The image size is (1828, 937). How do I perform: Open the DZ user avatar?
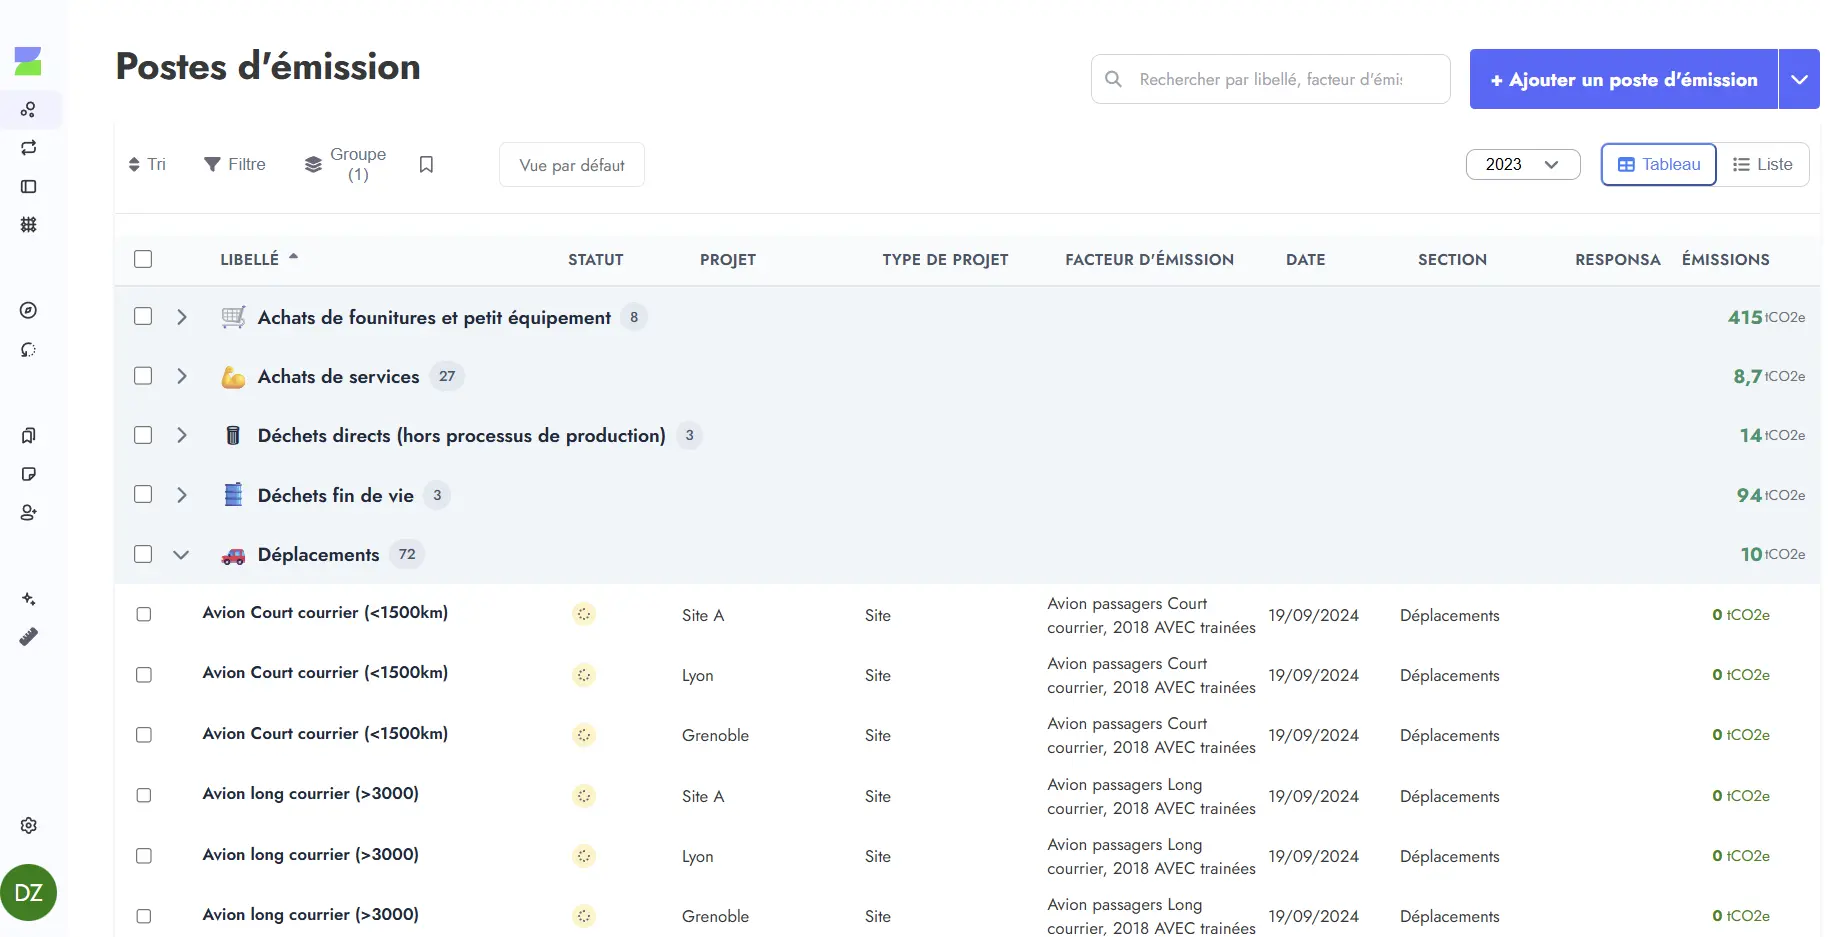(x=28, y=892)
